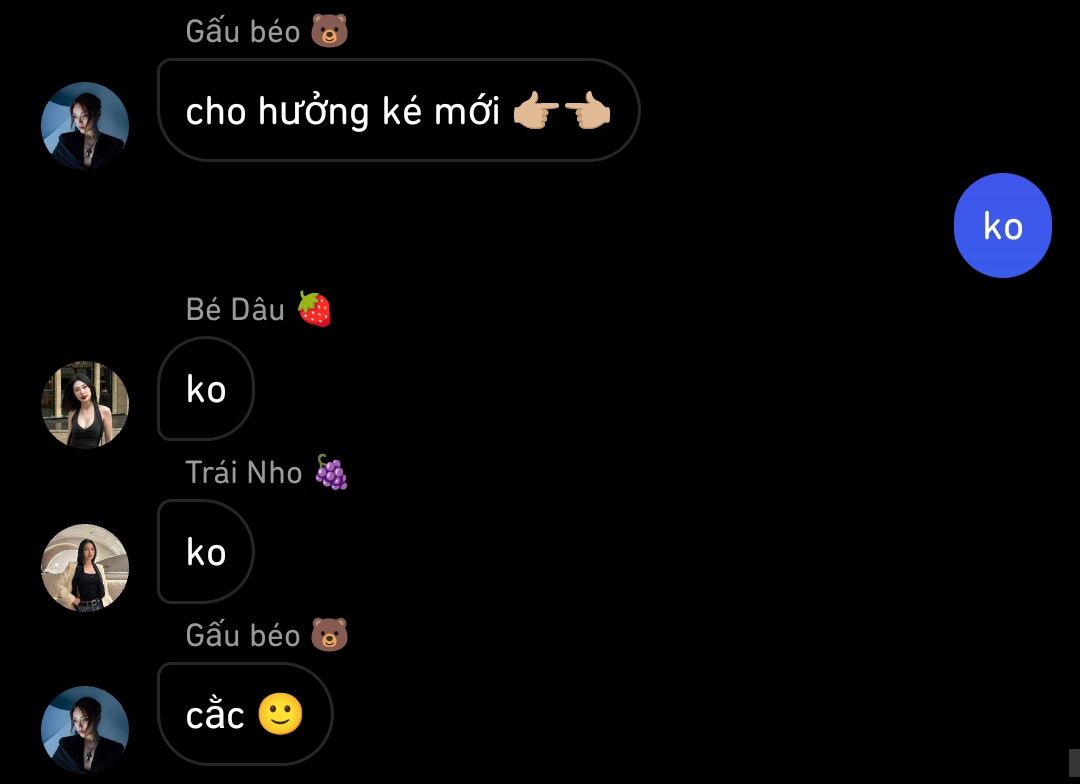Screen dimensions: 1080x784
Task: Select the blue sent ko bubble
Action: 1003,225
